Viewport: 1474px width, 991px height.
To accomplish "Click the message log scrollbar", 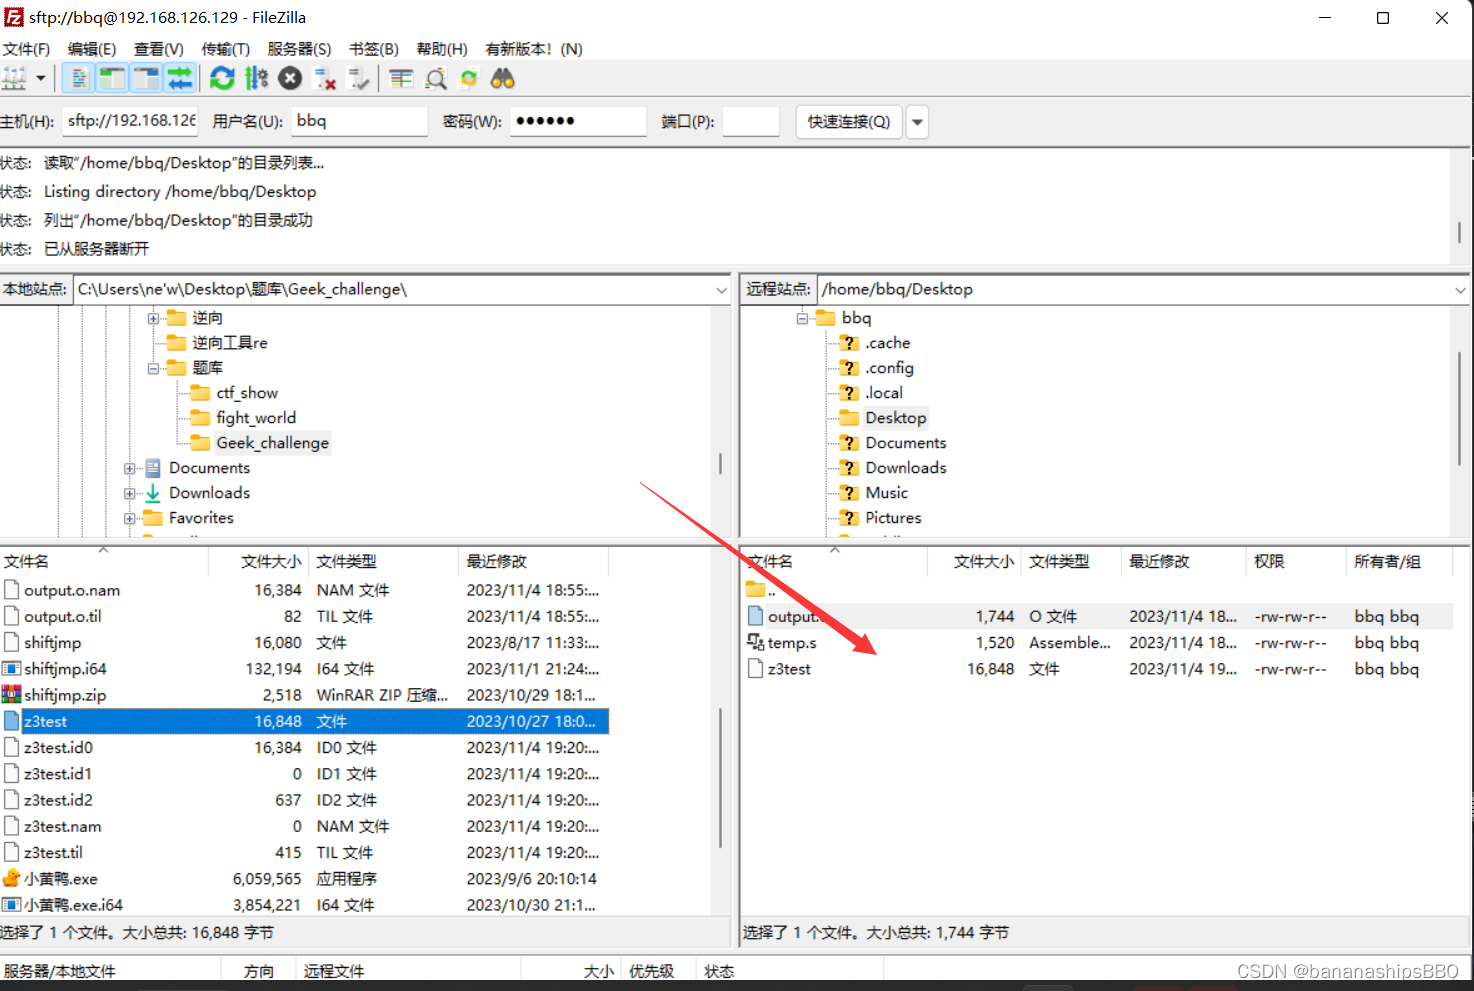I will click(x=1459, y=232).
